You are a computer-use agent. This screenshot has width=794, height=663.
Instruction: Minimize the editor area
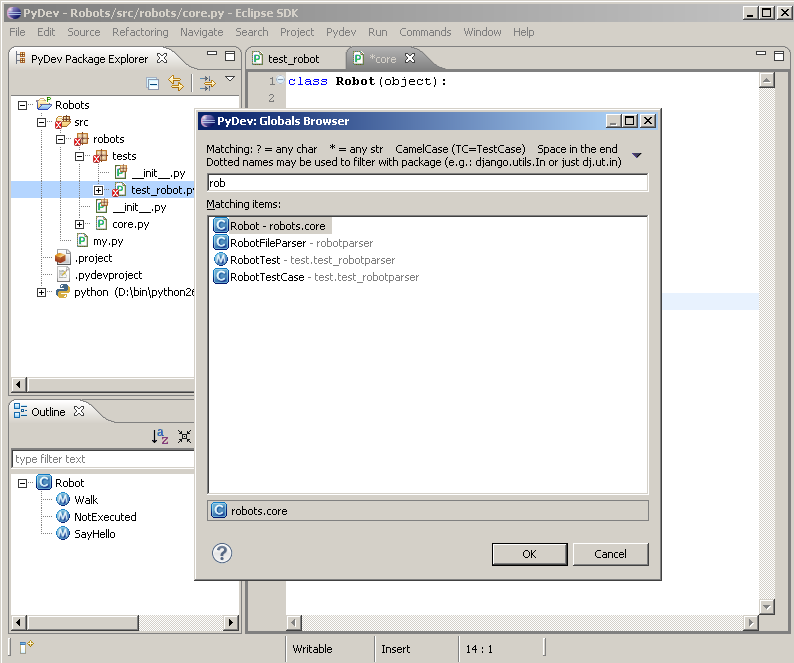[x=761, y=53]
